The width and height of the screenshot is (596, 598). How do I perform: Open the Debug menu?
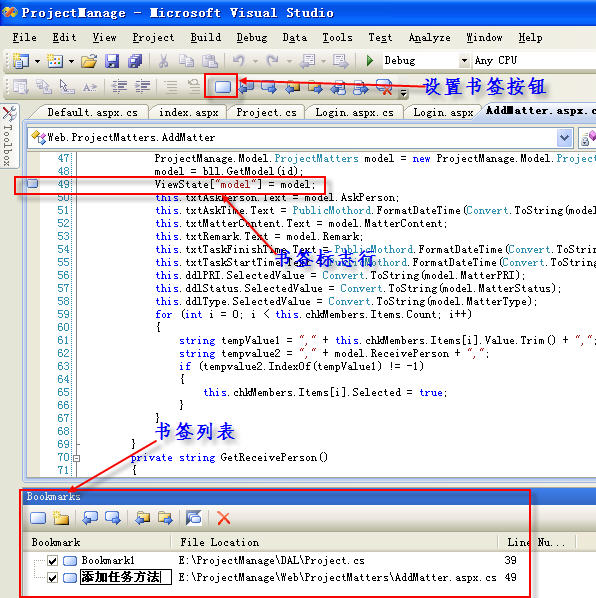[x=252, y=37]
